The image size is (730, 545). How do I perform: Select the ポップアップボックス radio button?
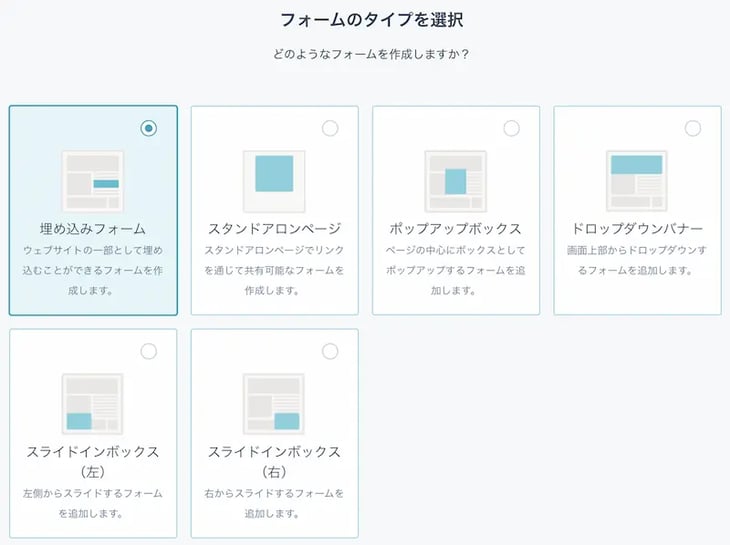pyautogui.click(x=511, y=128)
